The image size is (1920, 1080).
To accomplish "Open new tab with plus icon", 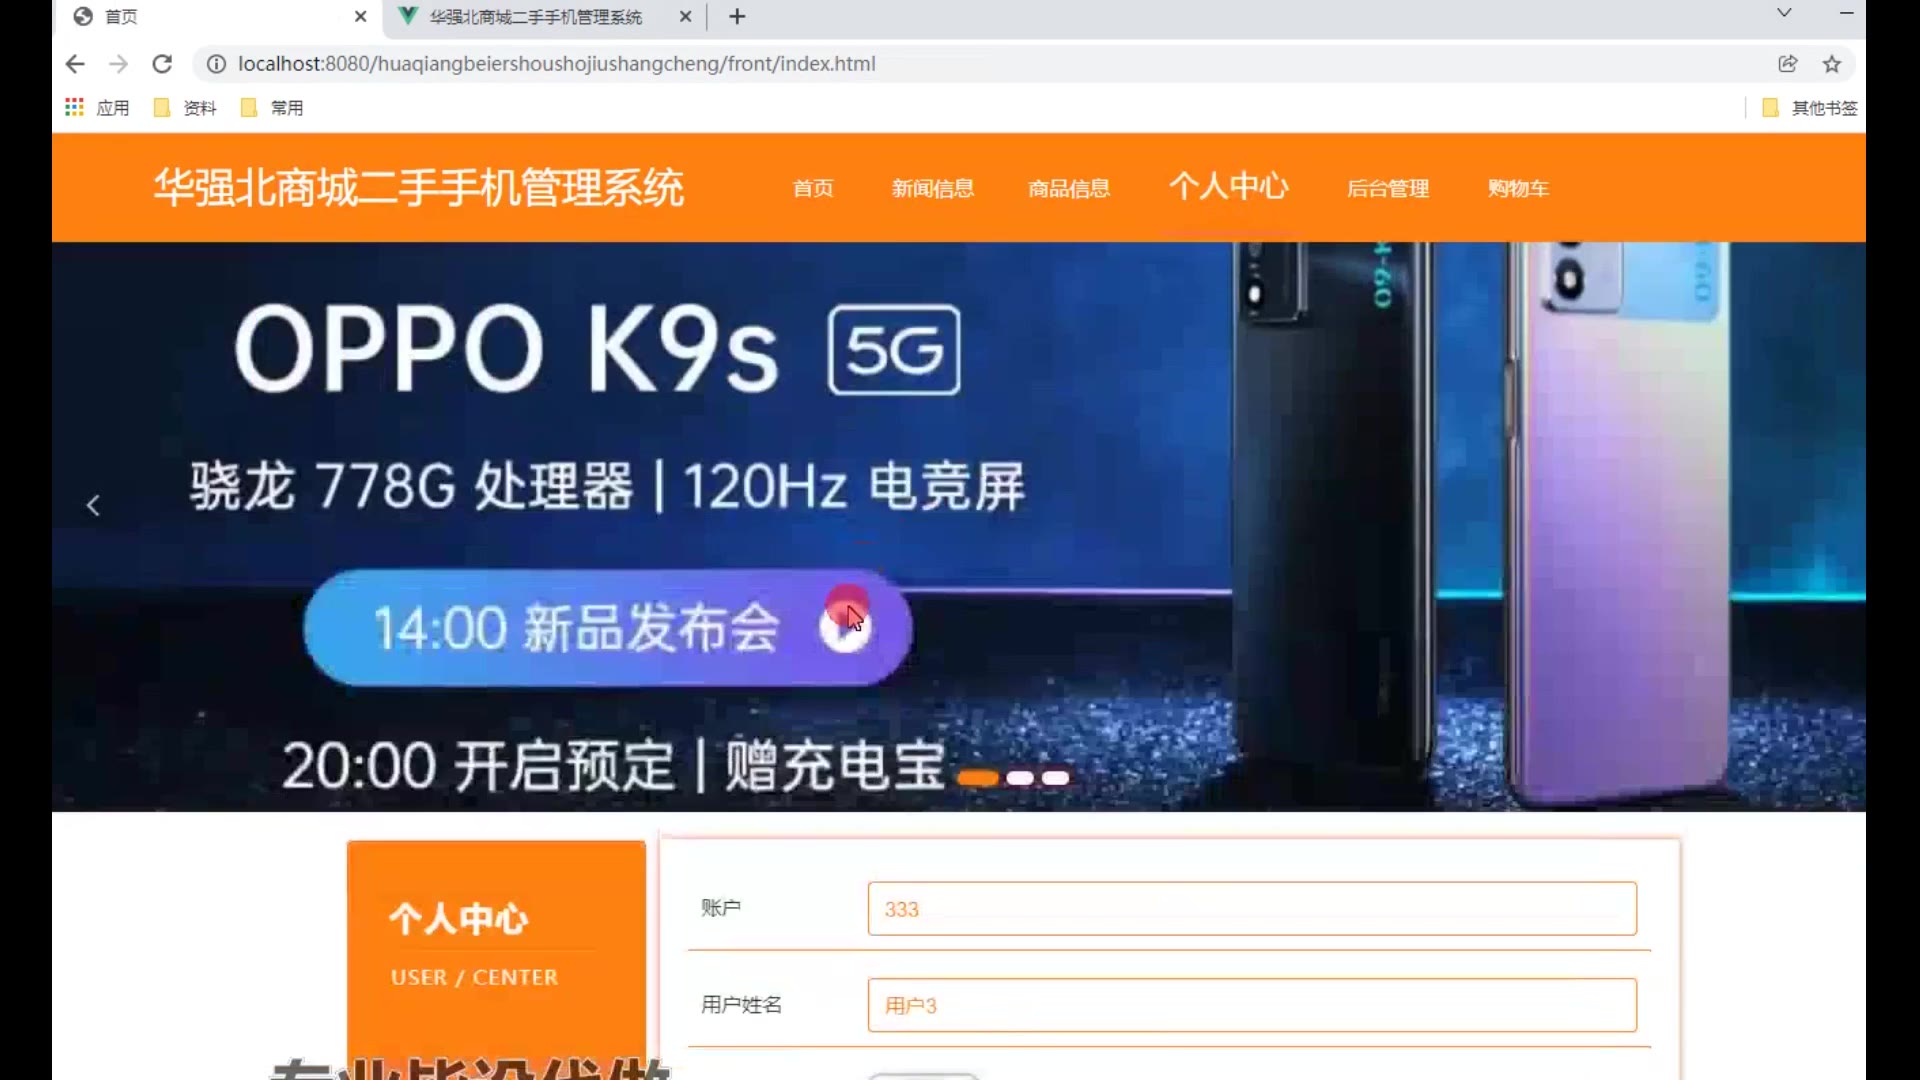I will 737,17.
